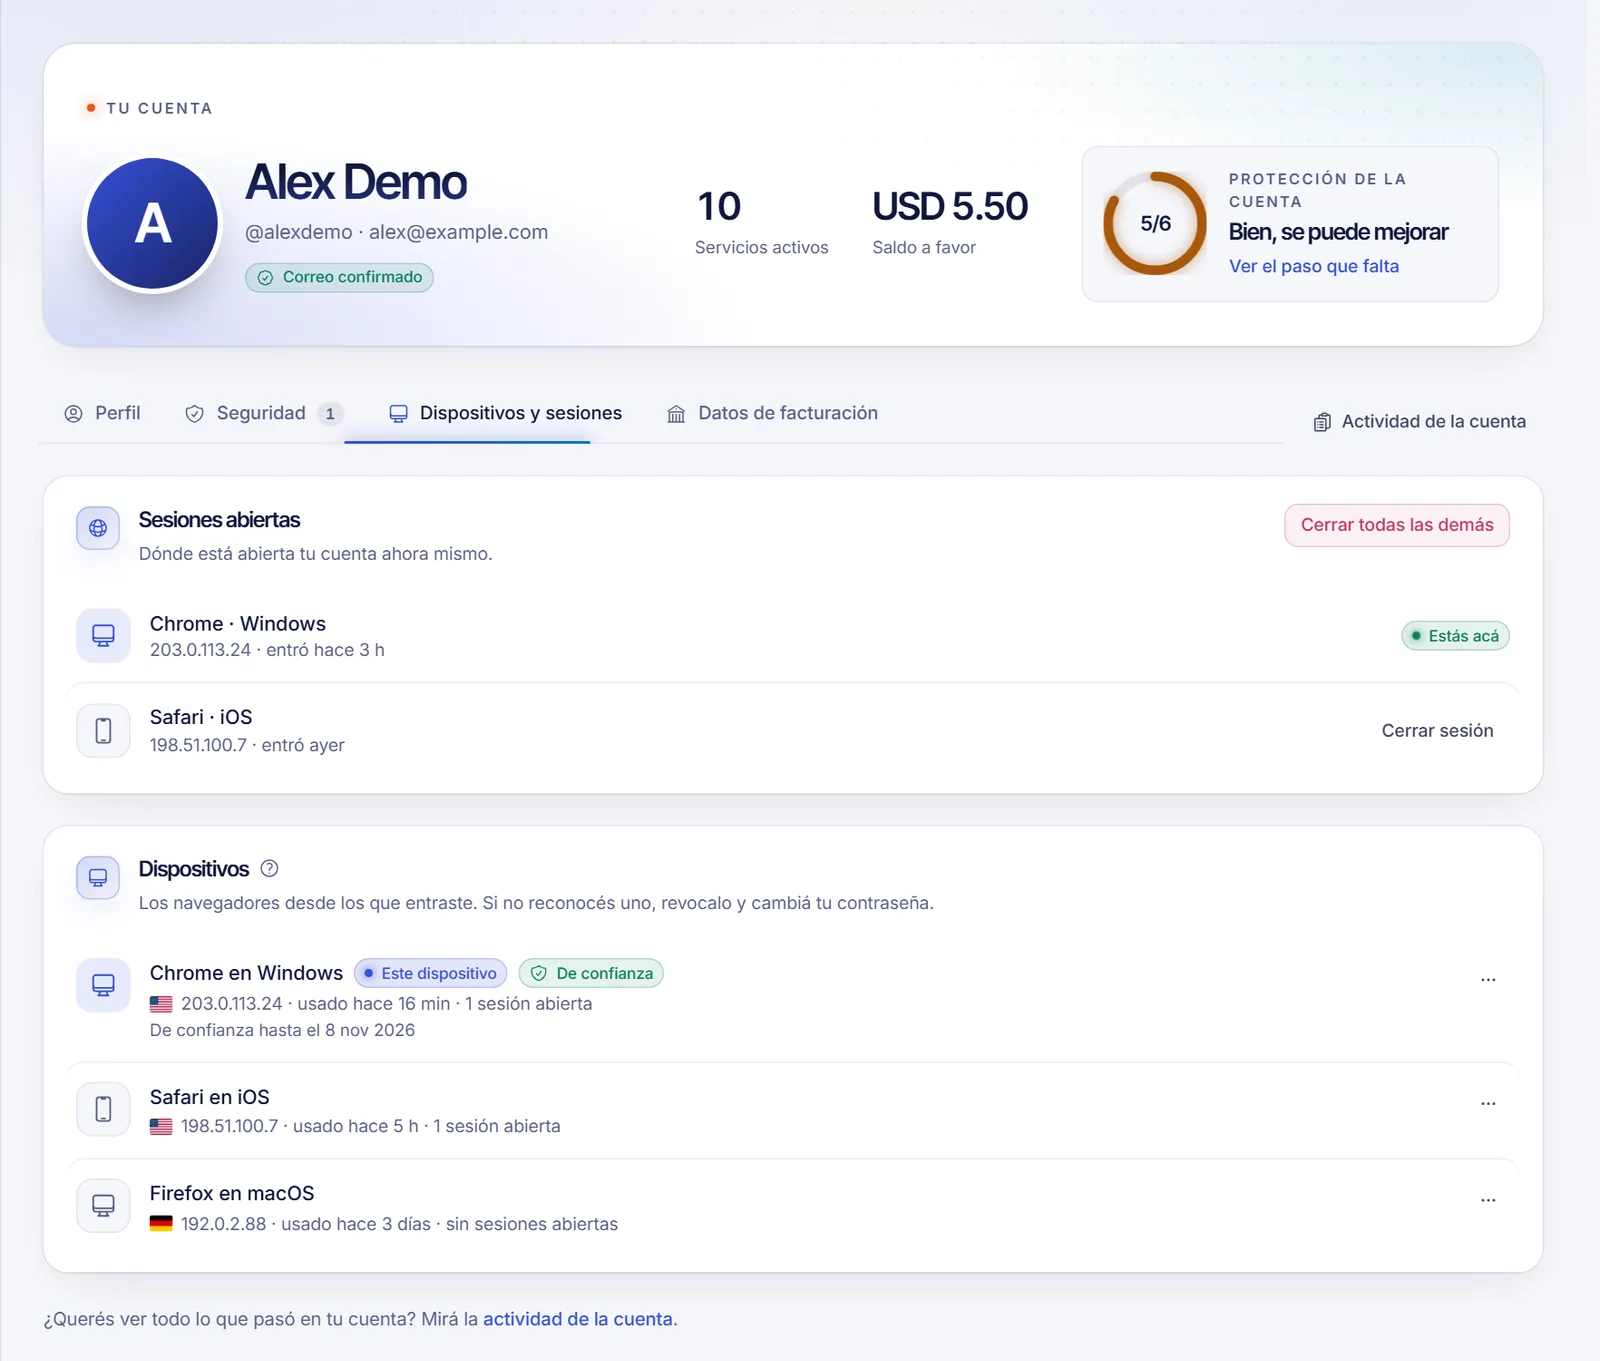Image resolution: width=1600 pixels, height=1361 pixels.
Task: Open the three-dot menu for Firefox en macOS
Action: coord(1488,1200)
